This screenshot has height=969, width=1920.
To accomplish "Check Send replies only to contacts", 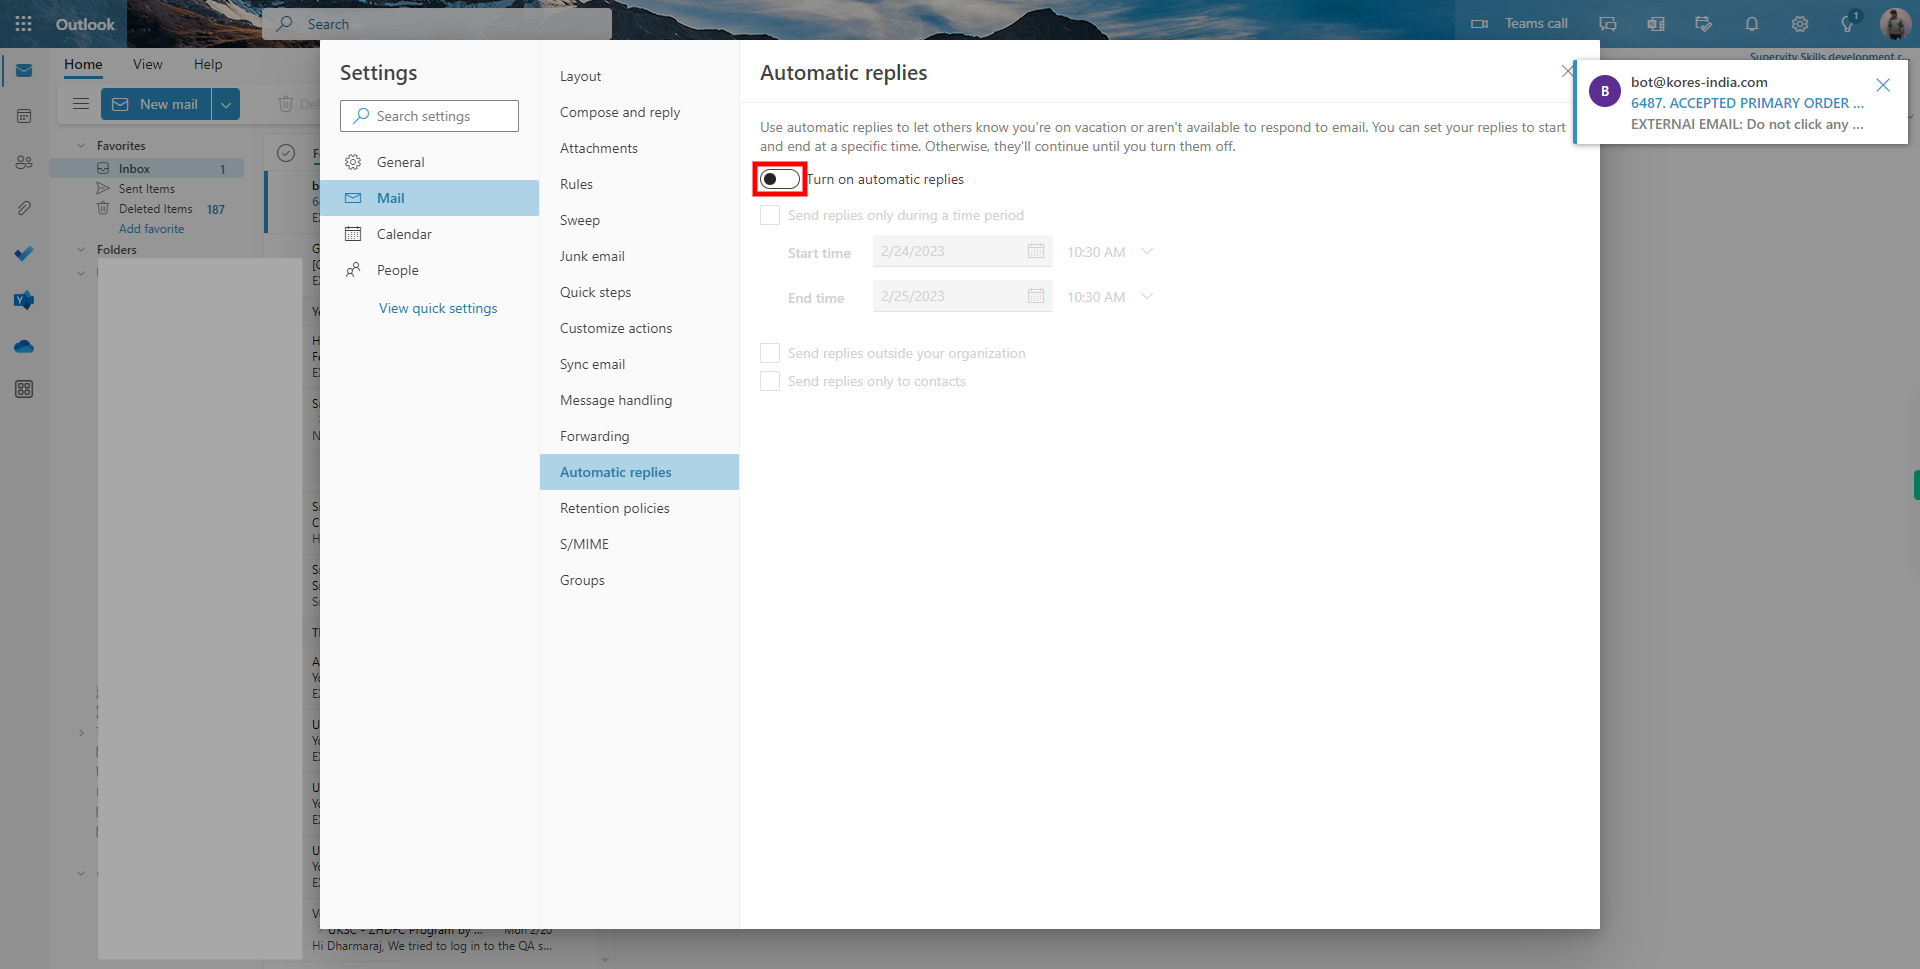I will 770,381.
